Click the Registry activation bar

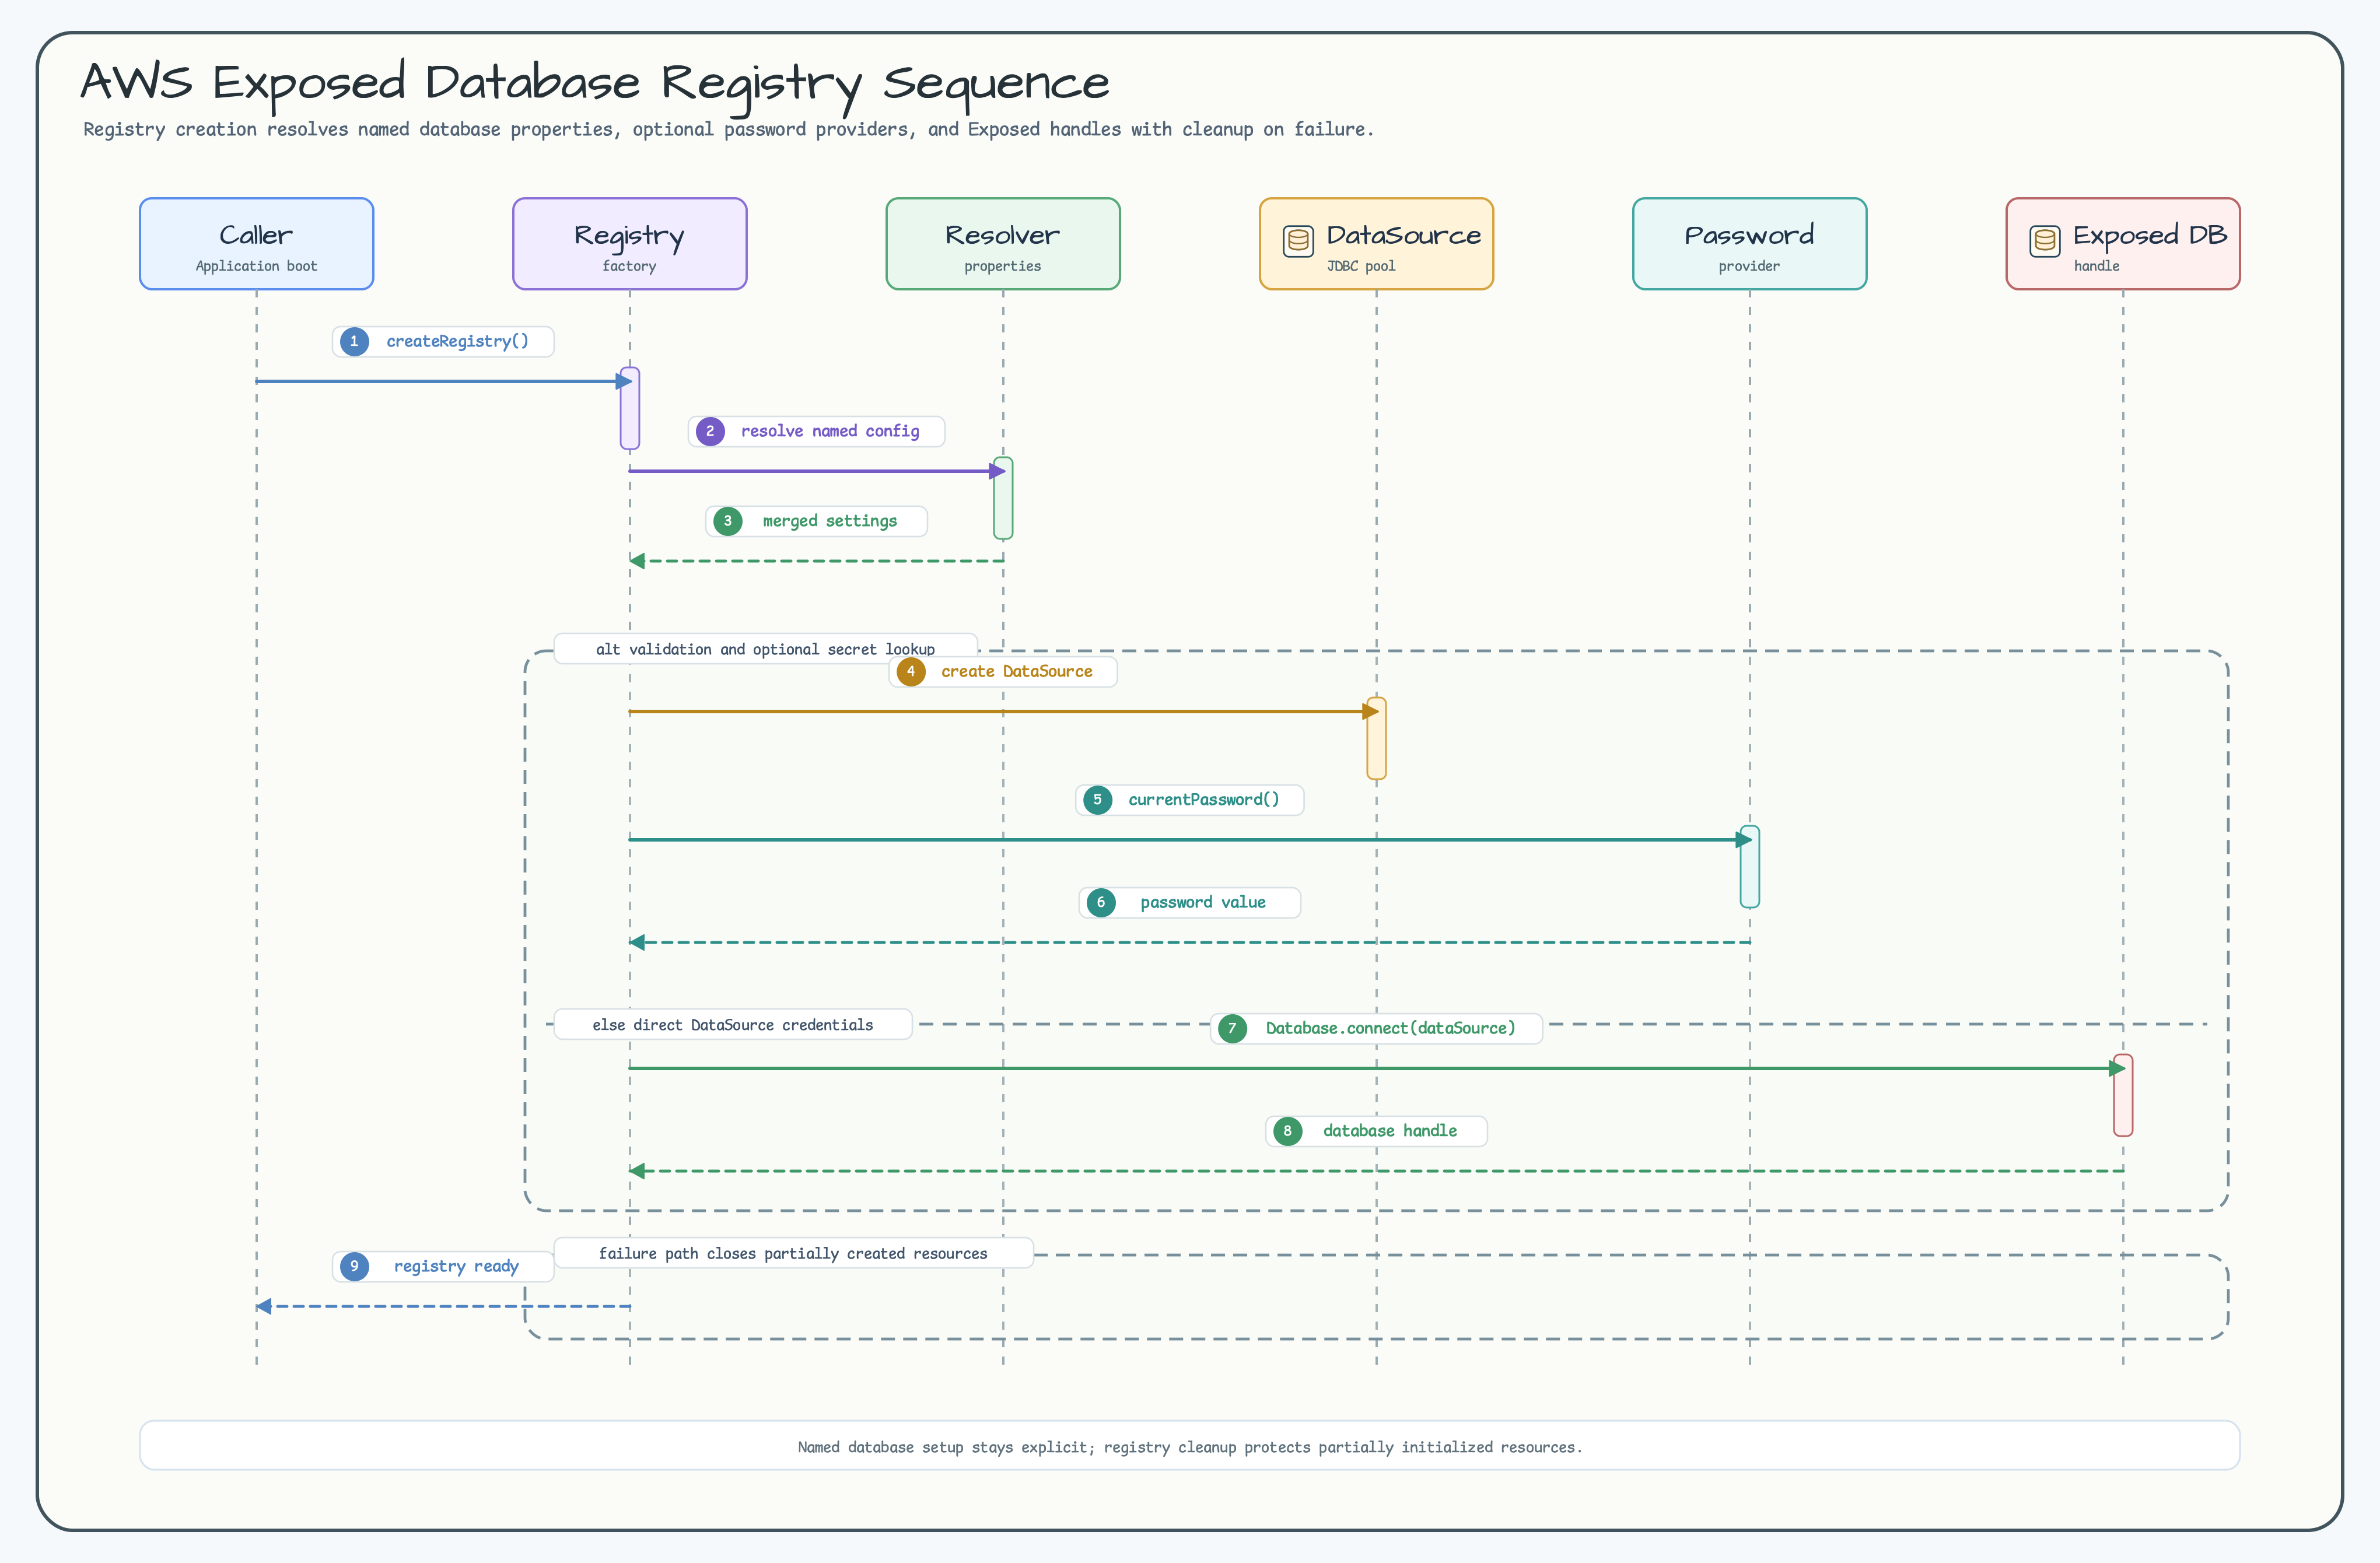point(630,409)
